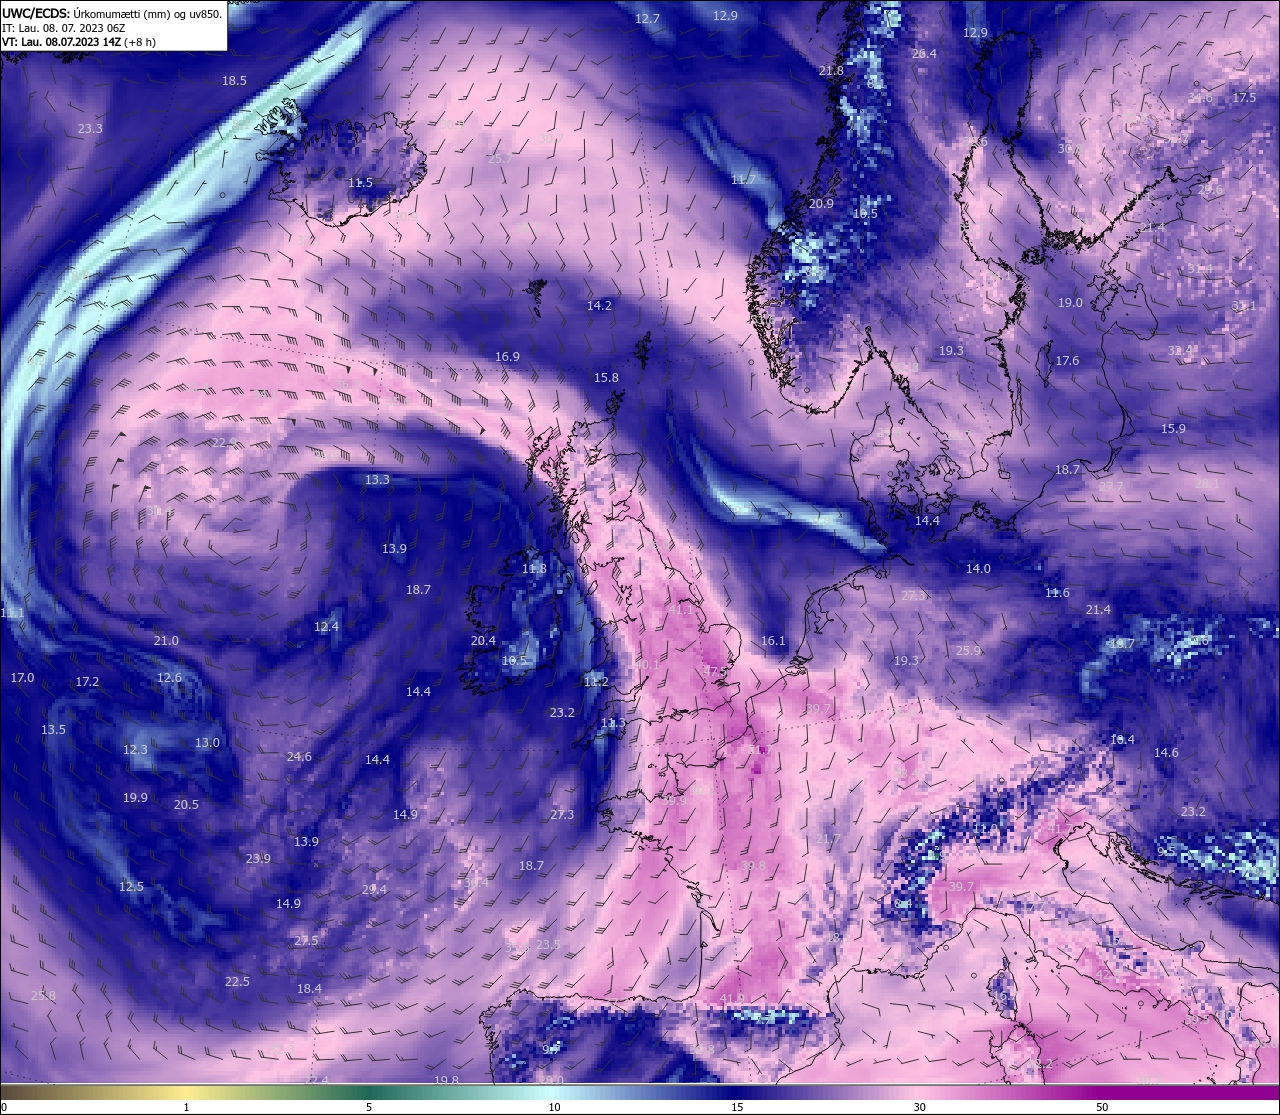1280x1115 pixels.
Task: Click the map value 11.7
Action: click(x=743, y=180)
